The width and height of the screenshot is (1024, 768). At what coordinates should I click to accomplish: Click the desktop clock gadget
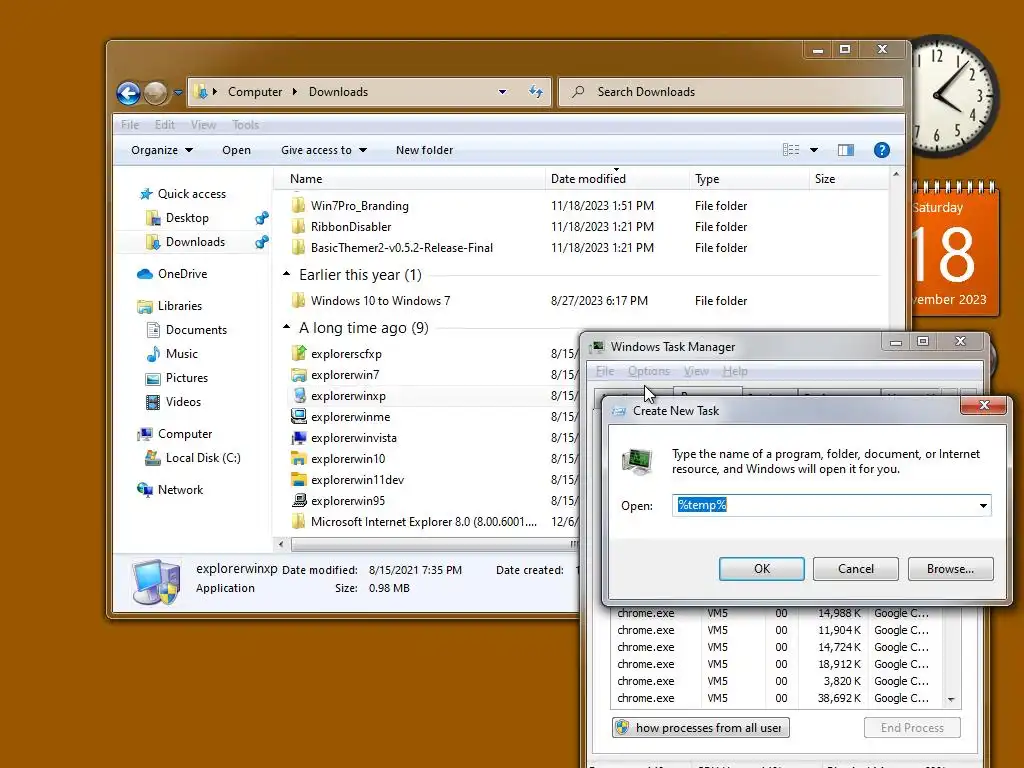click(953, 97)
